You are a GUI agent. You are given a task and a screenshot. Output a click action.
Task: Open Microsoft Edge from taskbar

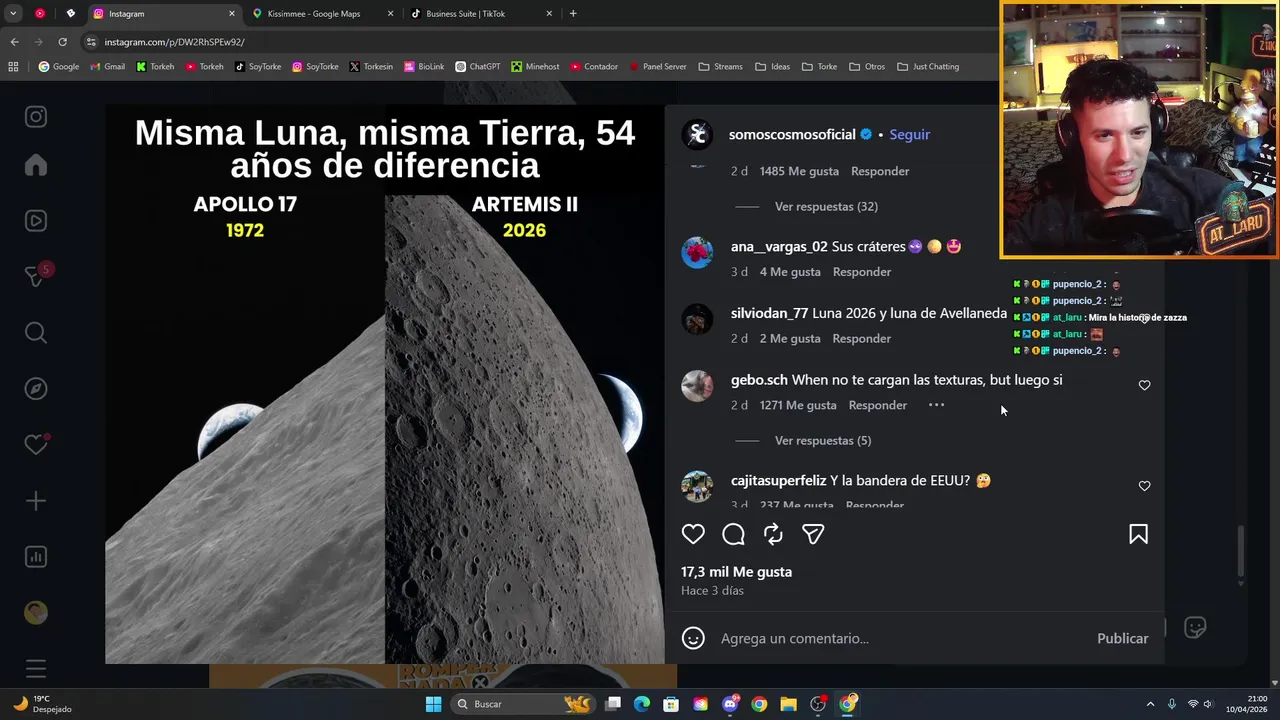point(642,704)
